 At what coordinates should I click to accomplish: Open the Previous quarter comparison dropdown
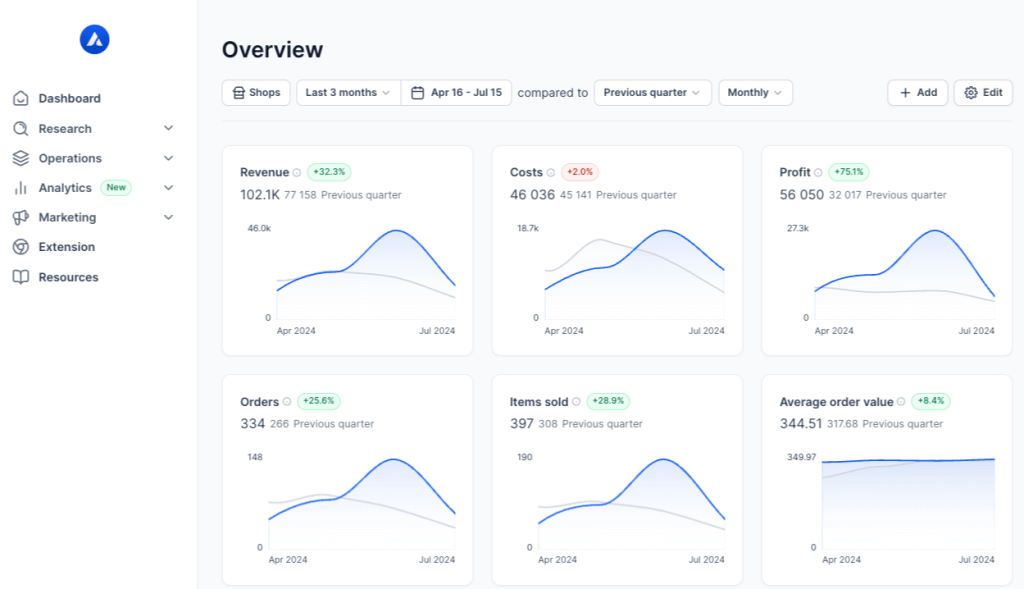pyautogui.click(x=652, y=93)
